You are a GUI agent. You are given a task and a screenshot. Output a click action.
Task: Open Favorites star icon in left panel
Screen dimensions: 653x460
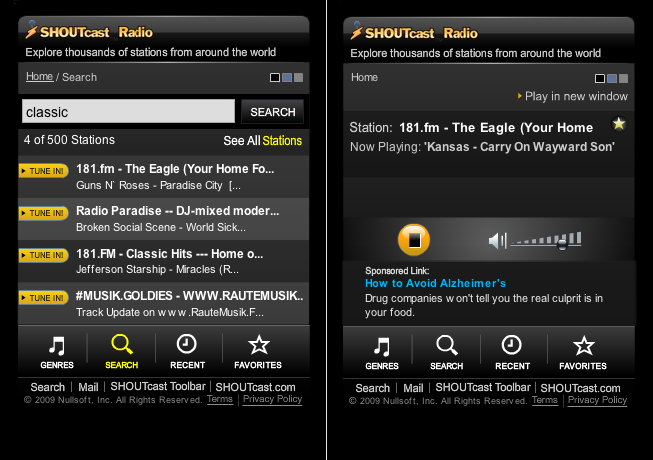[258, 352]
